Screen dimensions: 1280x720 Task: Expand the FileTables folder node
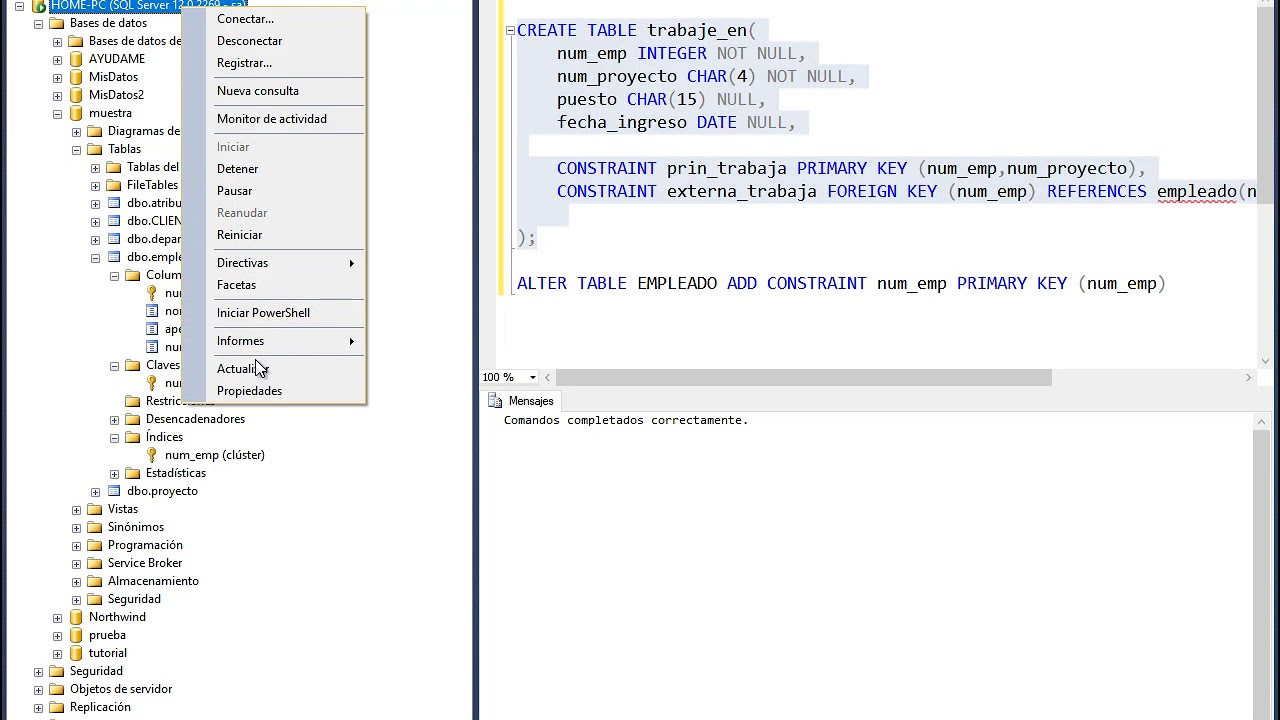[95, 185]
